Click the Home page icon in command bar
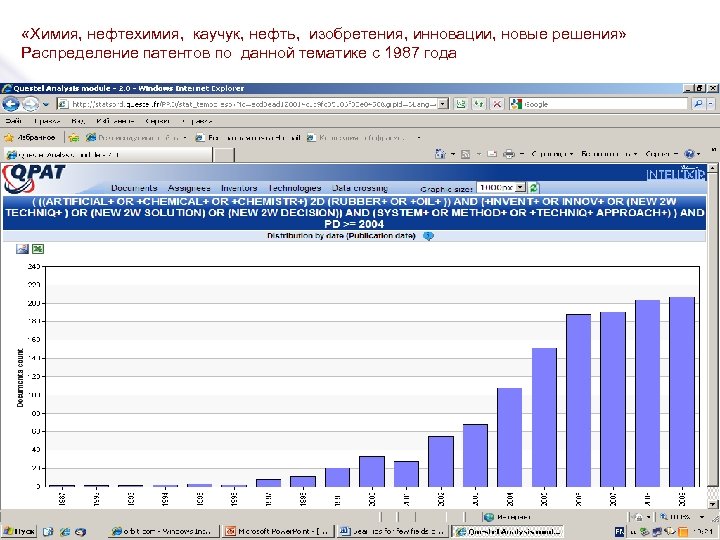 440,154
